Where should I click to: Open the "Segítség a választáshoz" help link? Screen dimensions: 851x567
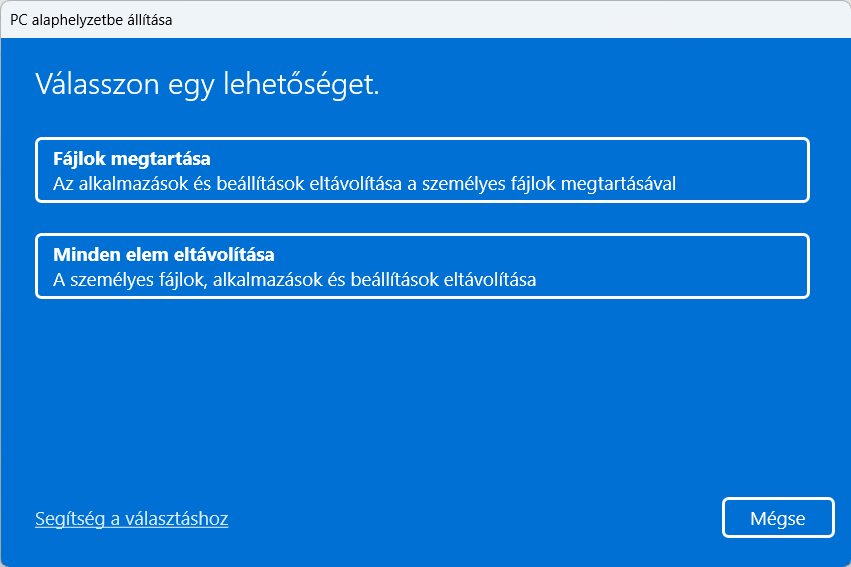132,519
